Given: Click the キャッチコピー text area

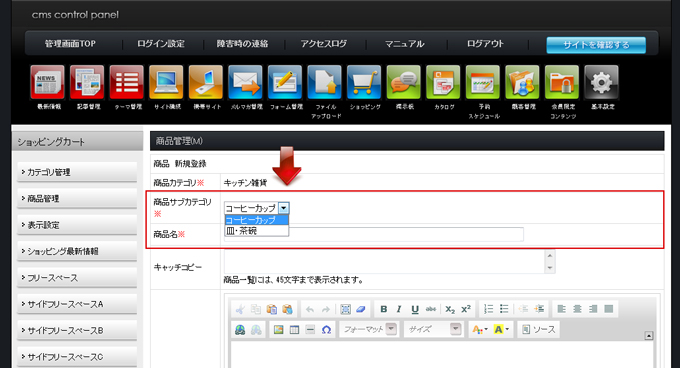Looking at the screenshot, I should coord(389,262).
